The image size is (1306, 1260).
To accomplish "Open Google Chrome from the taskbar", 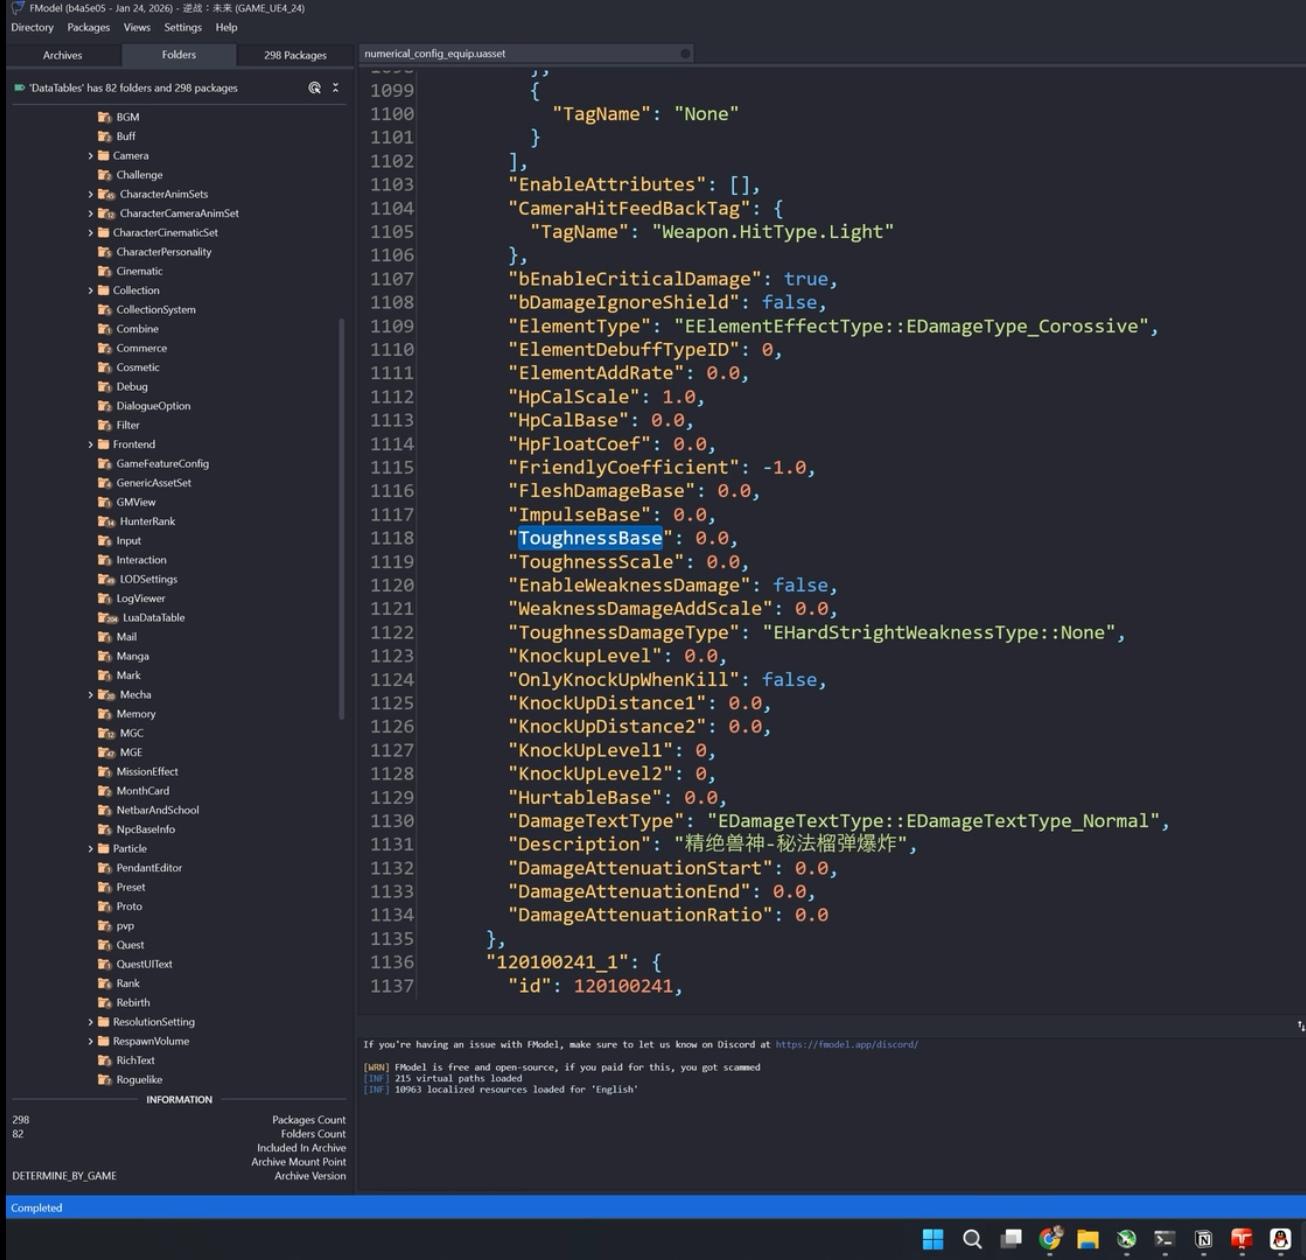I will pyautogui.click(x=1049, y=1239).
